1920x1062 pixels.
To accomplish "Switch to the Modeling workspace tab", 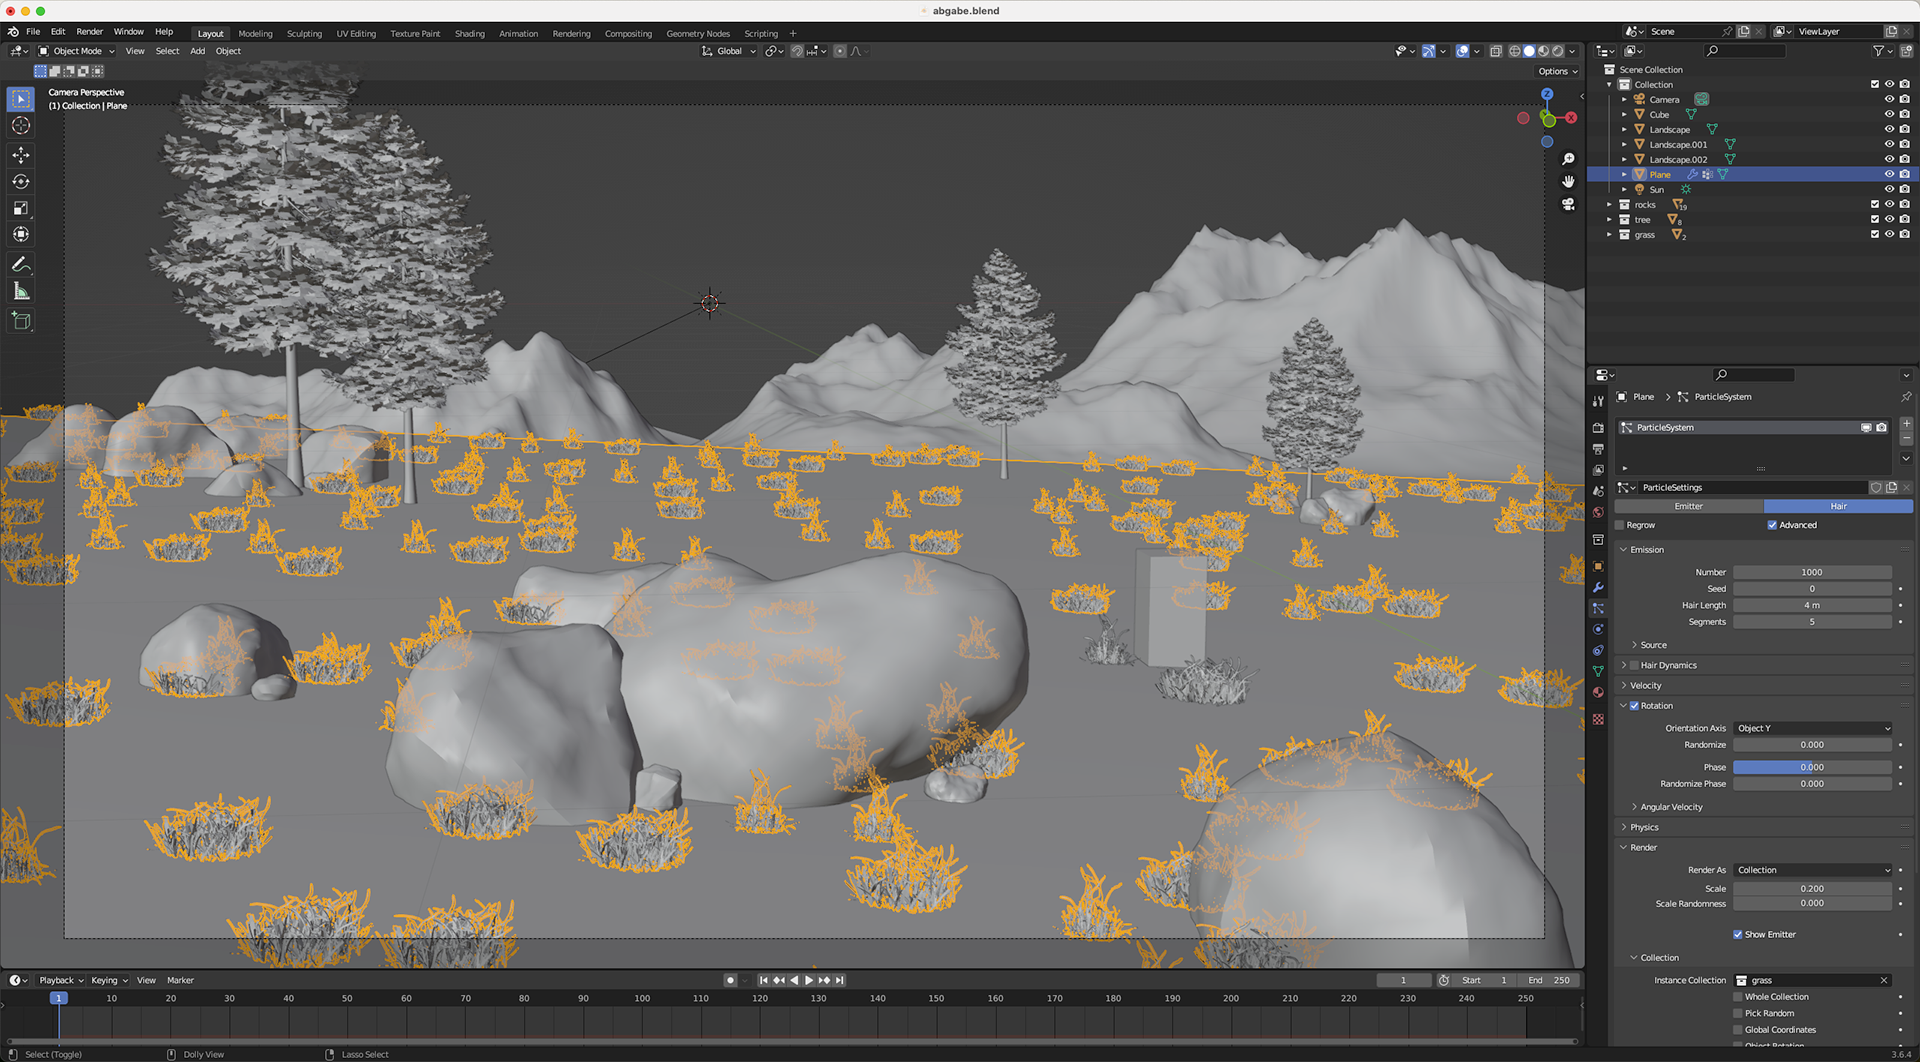I will tap(255, 34).
